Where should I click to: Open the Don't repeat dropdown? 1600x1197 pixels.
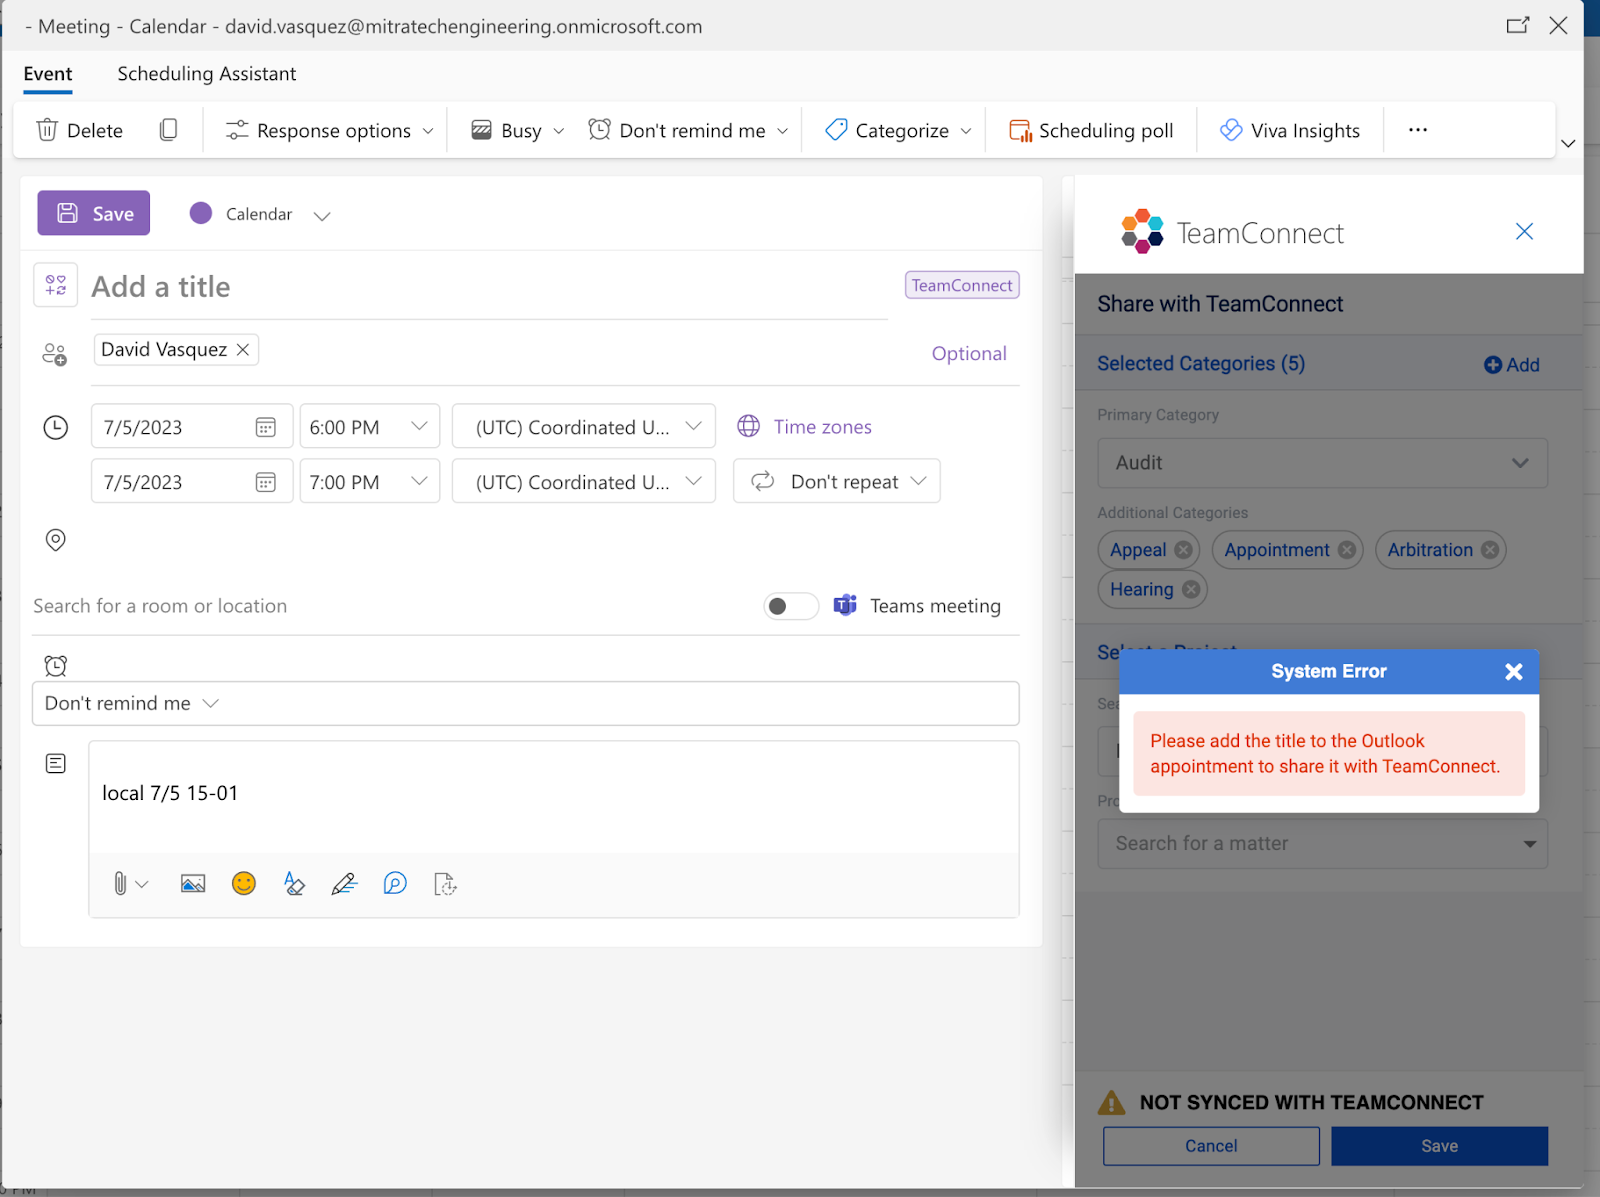point(837,481)
